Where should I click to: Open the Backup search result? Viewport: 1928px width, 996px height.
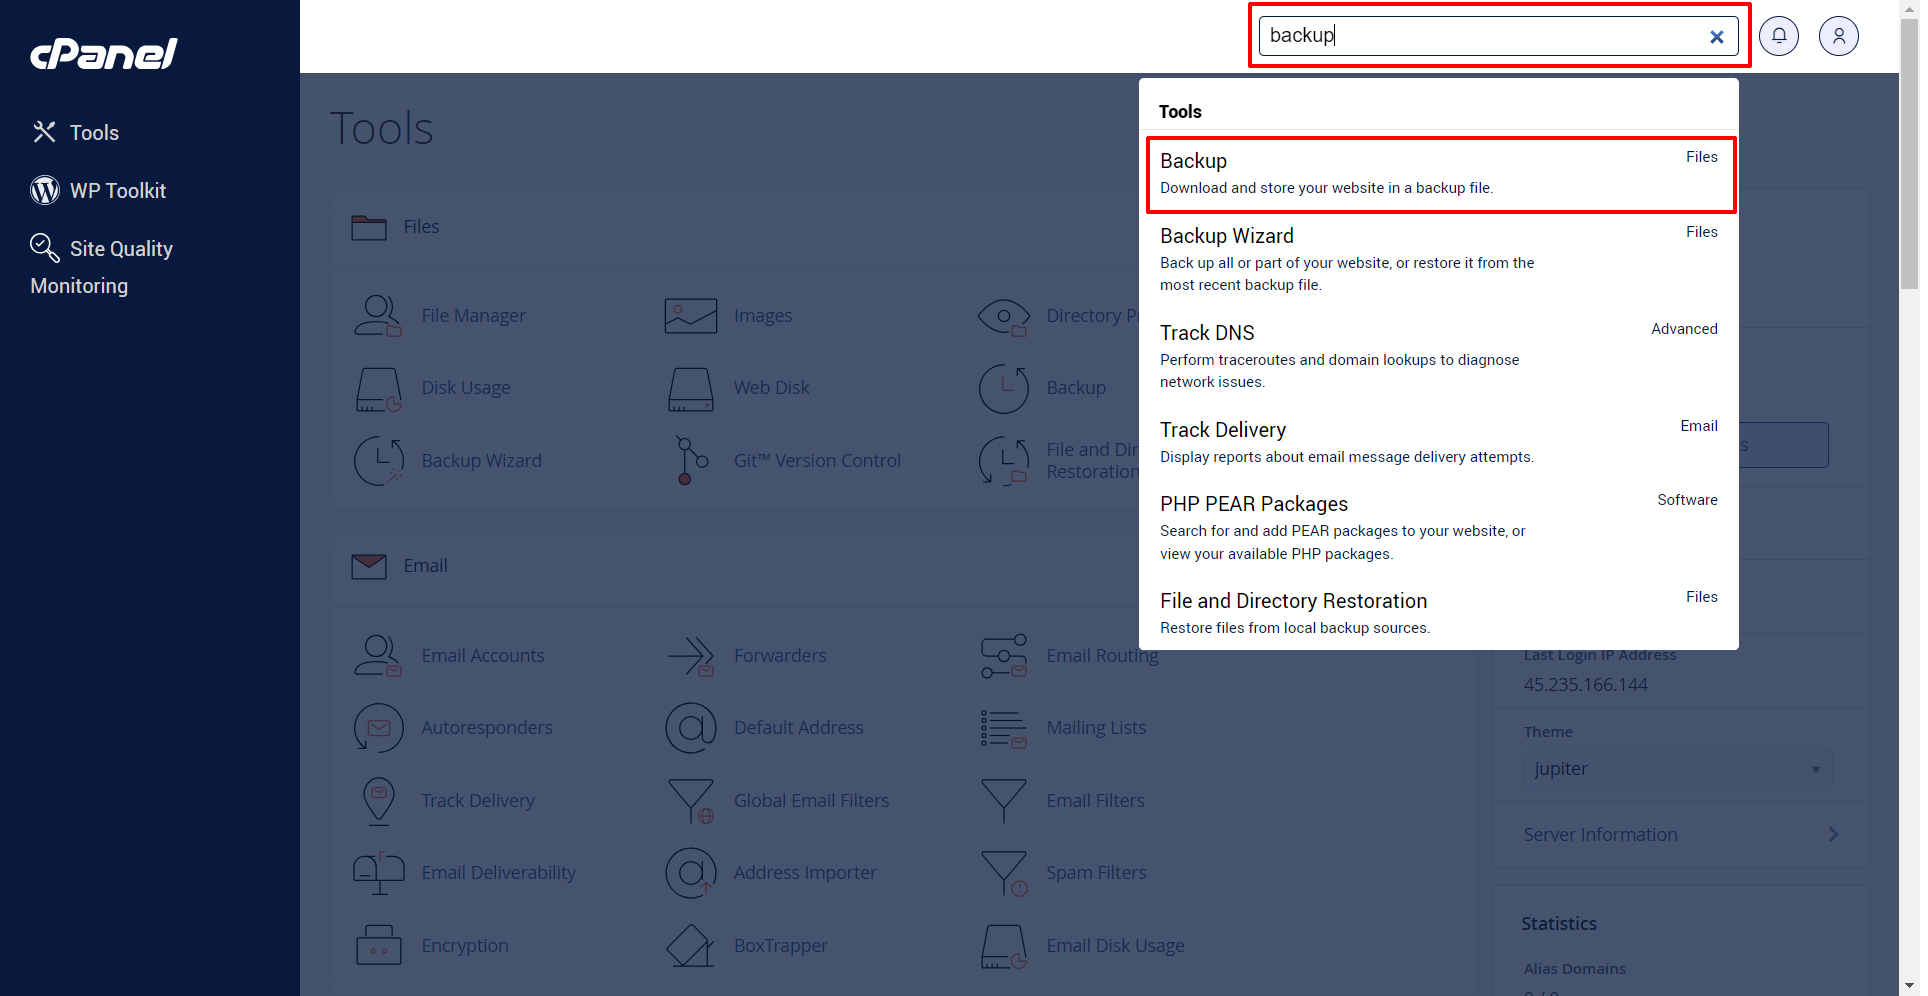click(1440, 172)
